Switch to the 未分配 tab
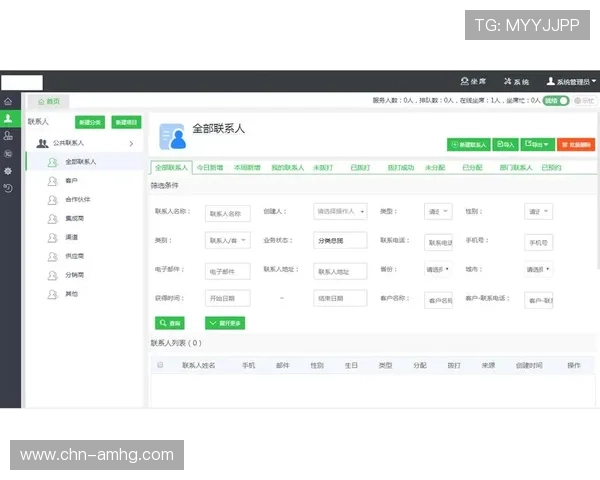 (435, 168)
